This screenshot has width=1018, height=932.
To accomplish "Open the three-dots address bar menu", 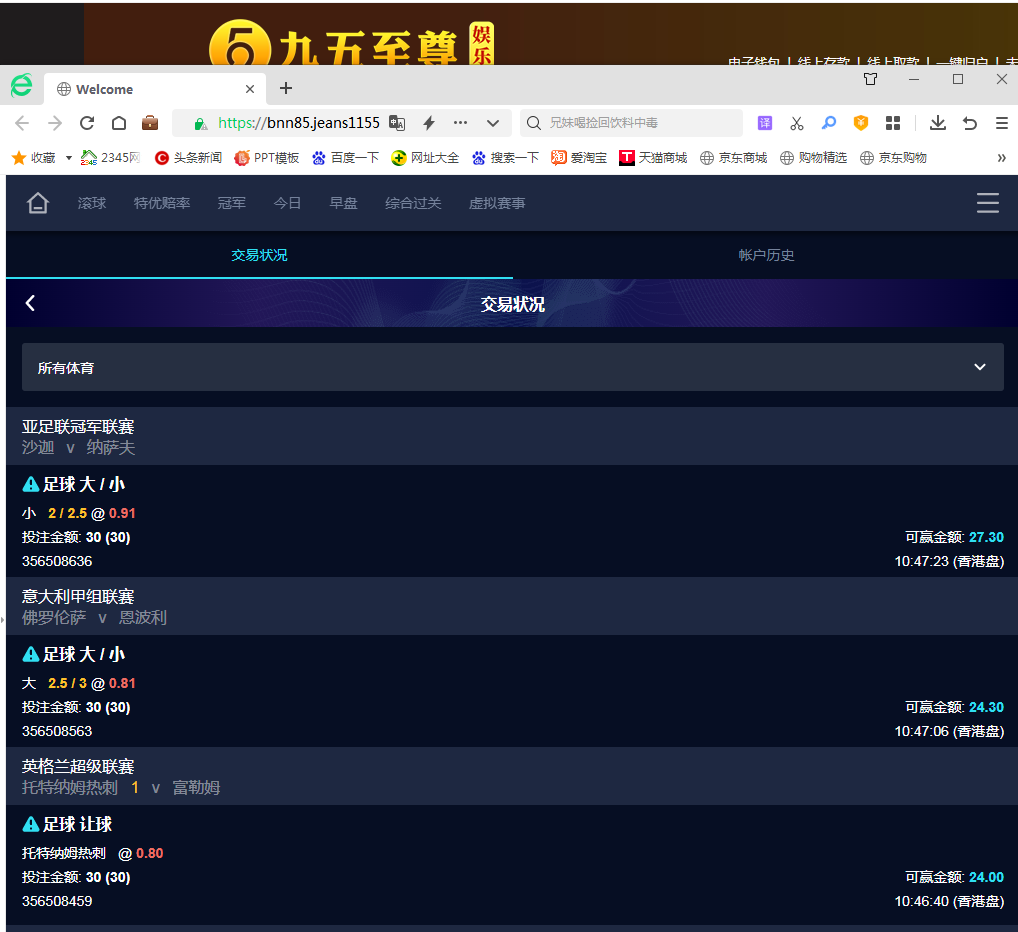I will click(x=460, y=123).
